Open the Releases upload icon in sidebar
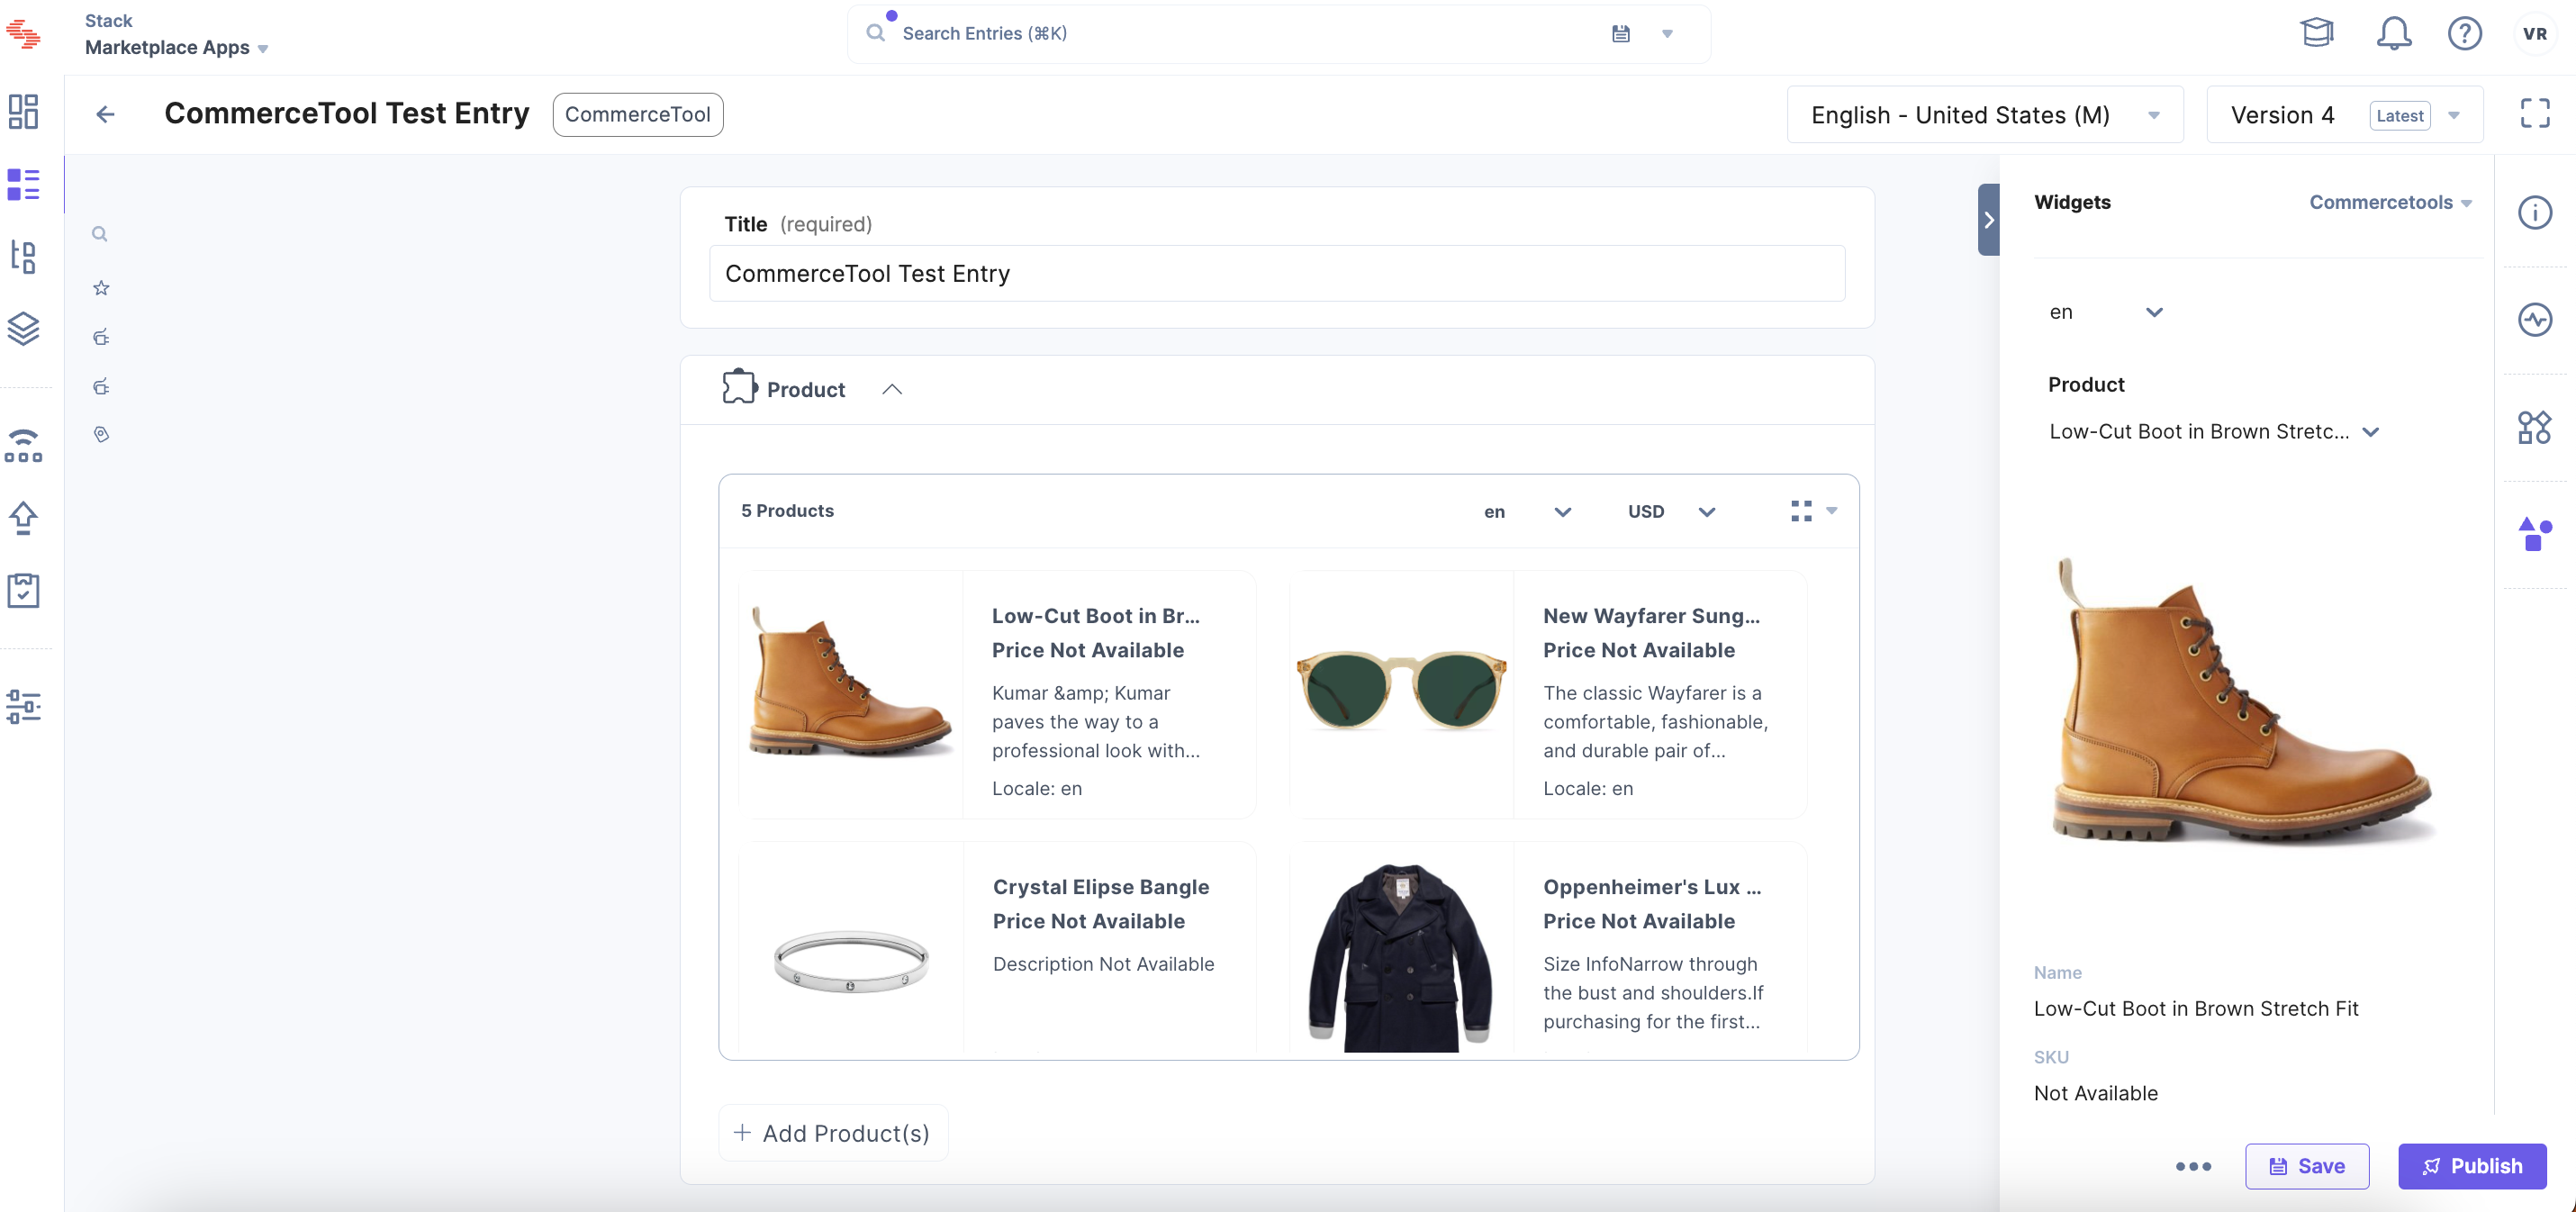The image size is (2576, 1212). pyautogui.click(x=23, y=518)
